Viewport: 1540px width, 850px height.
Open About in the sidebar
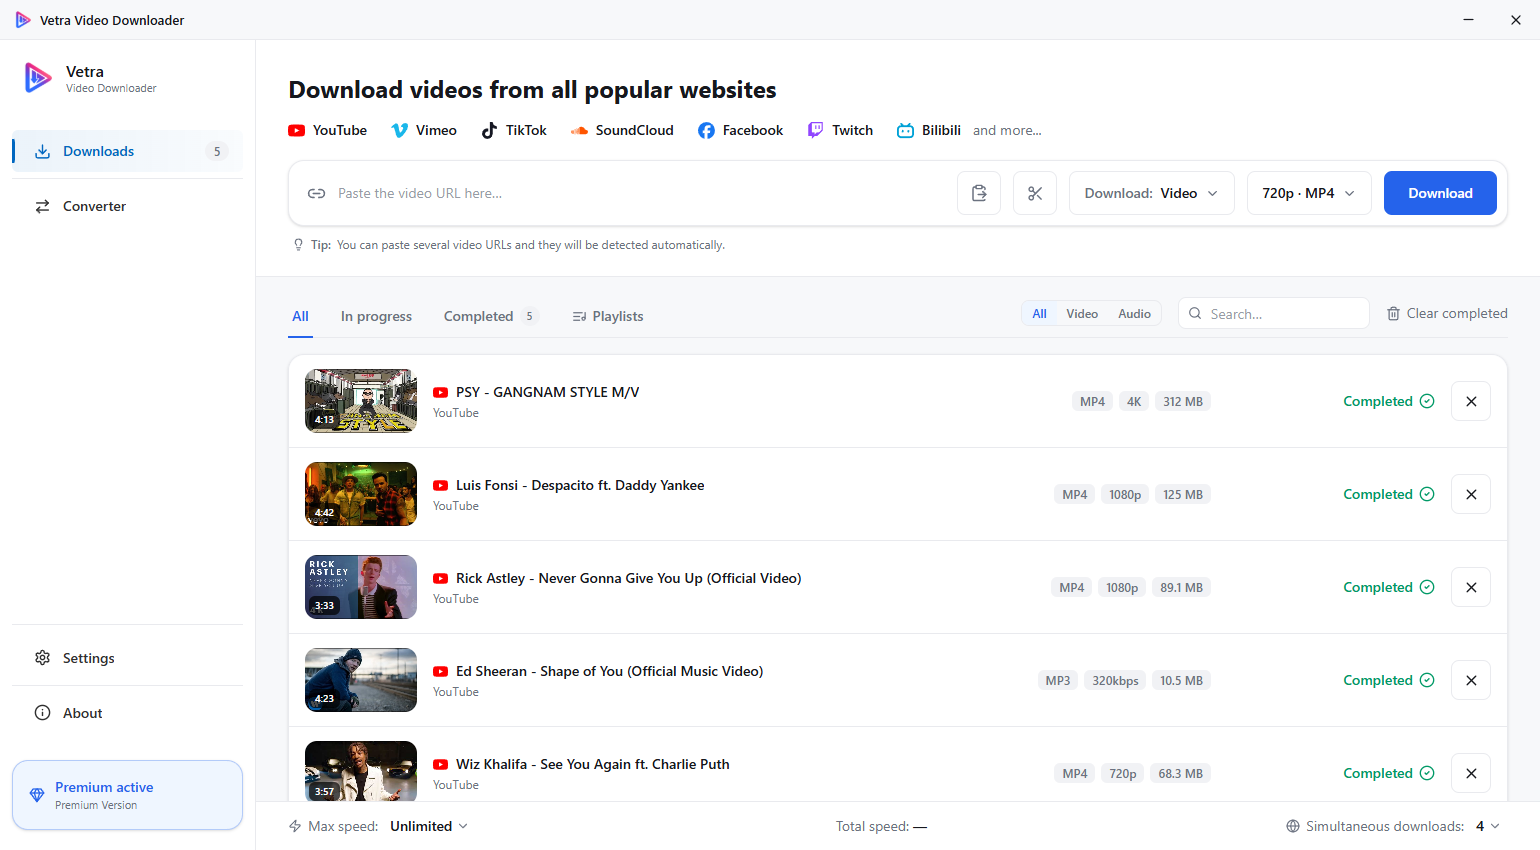click(x=127, y=713)
